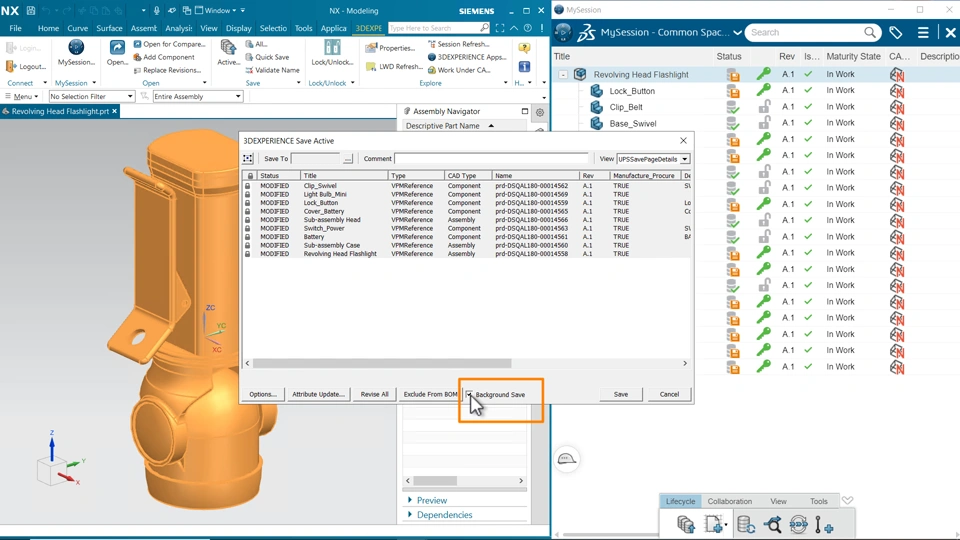Click the horizontal scrollbar in save dialog table
Screen dimensions: 960x540
pos(382,363)
